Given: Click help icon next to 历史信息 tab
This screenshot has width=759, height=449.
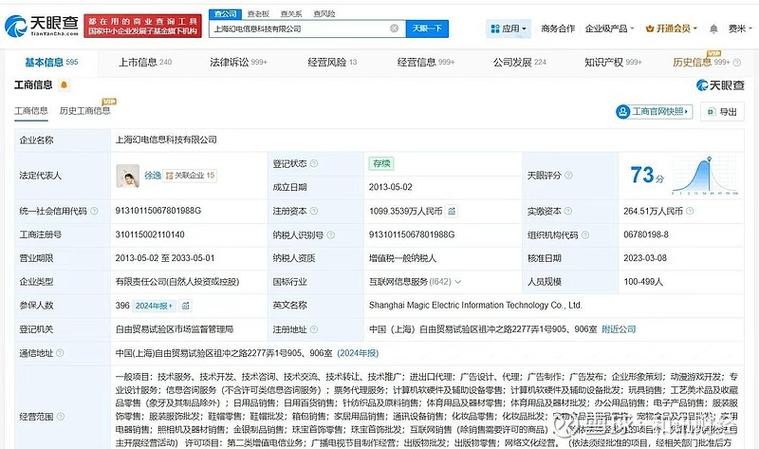Looking at the screenshot, I should coord(737,62).
